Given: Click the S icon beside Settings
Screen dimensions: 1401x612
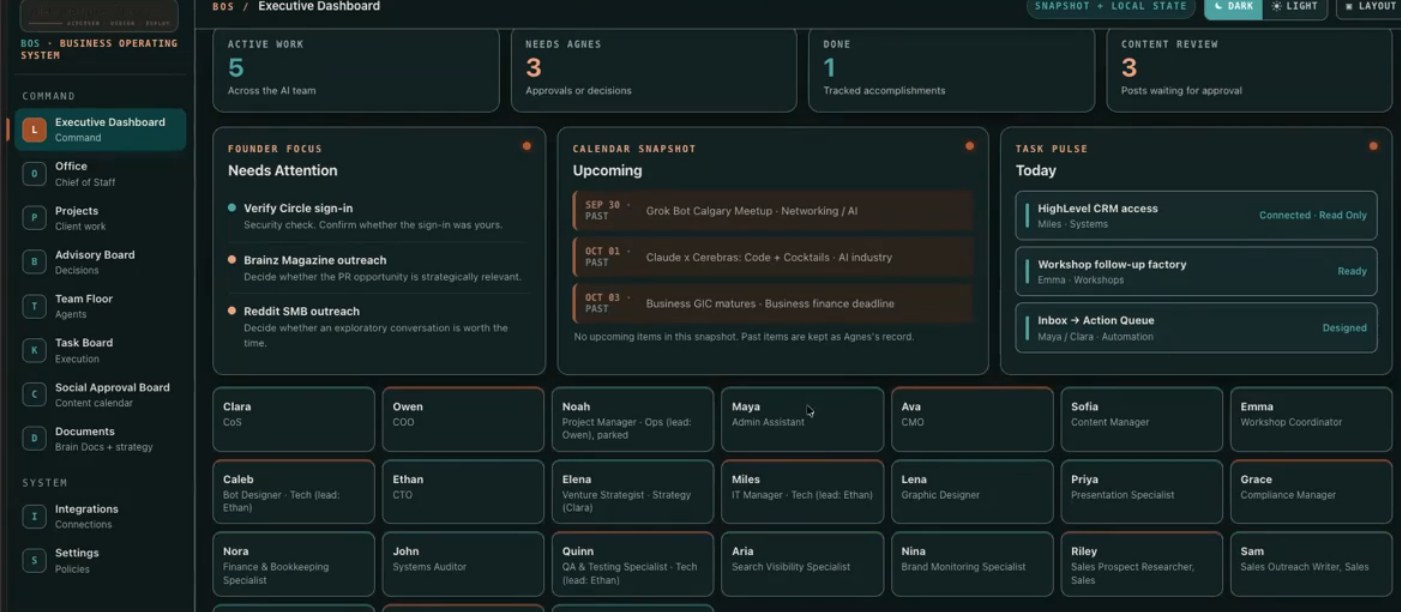Looking at the screenshot, I should 35,560.
